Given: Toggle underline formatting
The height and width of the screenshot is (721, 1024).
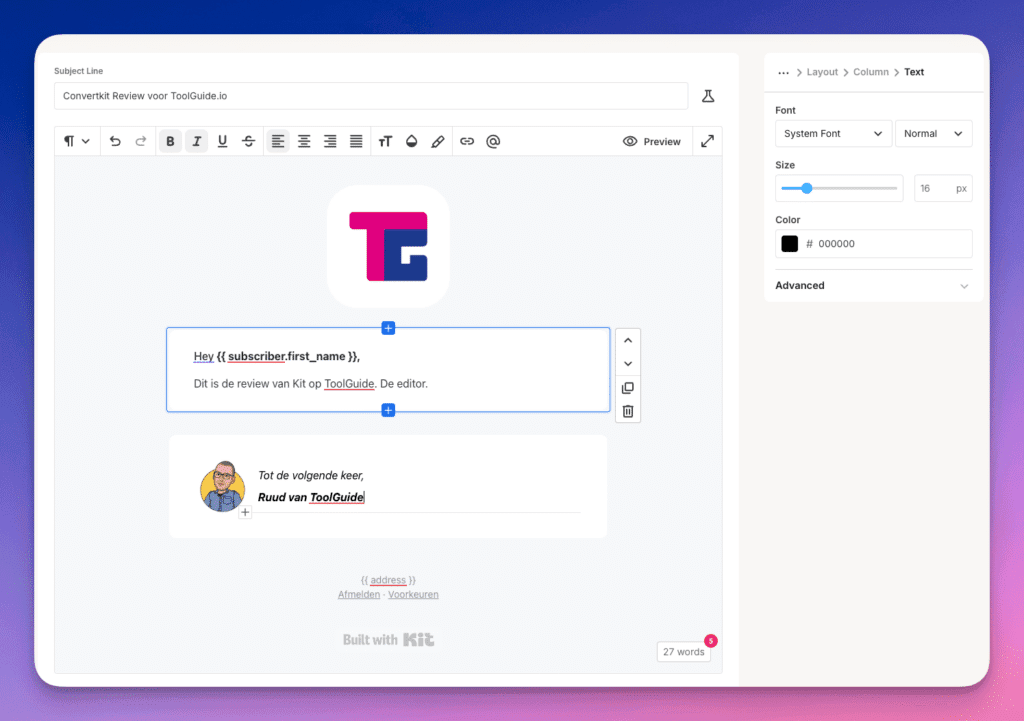Looking at the screenshot, I should click(x=222, y=141).
